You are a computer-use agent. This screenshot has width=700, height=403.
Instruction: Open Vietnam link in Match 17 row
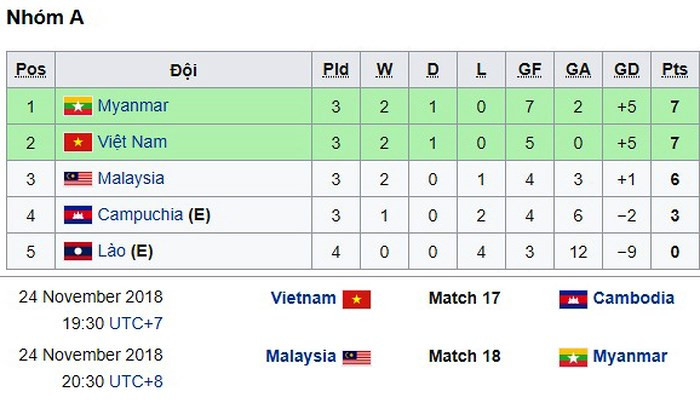(x=303, y=298)
